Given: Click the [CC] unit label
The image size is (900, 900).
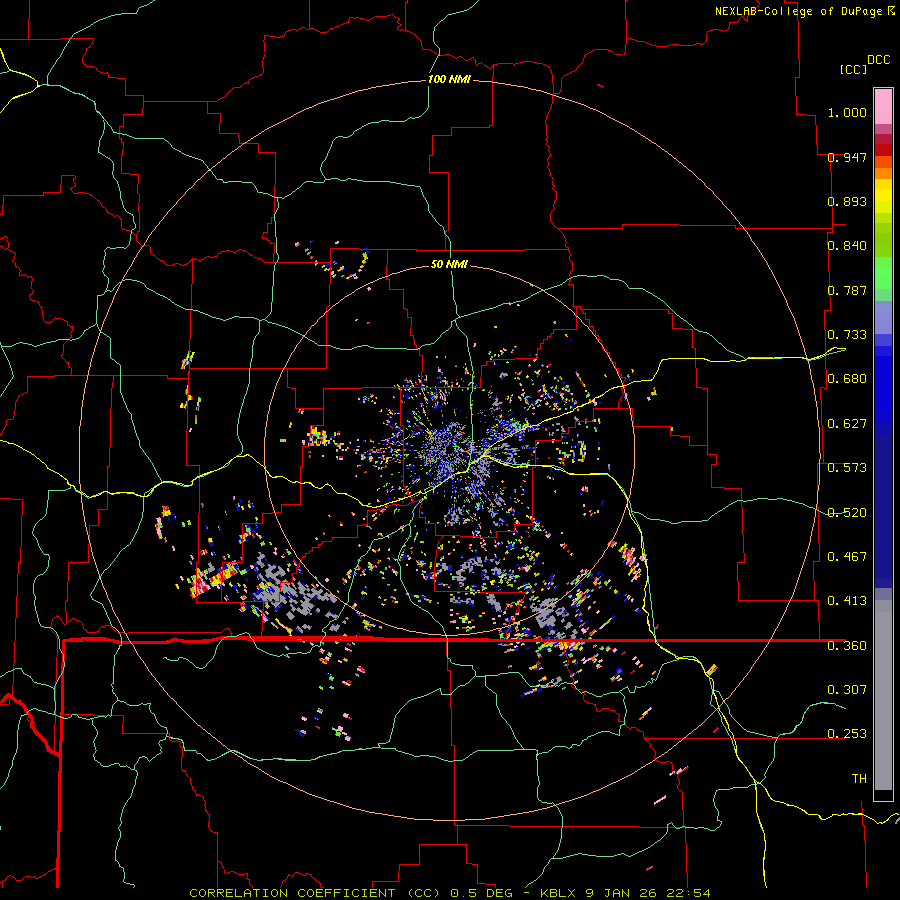Looking at the screenshot, I should [x=853, y=69].
